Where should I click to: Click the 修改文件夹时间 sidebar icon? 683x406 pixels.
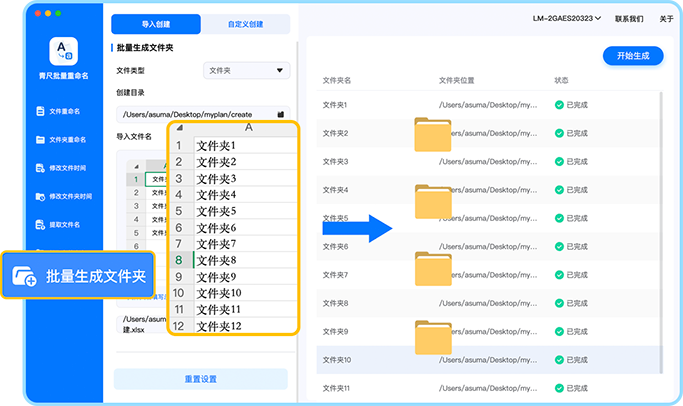[40, 197]
